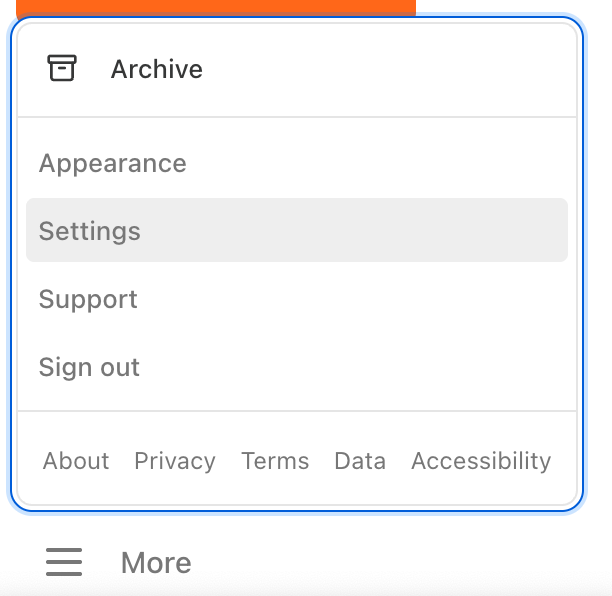Open the Accessibility footer link

[x=481, y=461]
